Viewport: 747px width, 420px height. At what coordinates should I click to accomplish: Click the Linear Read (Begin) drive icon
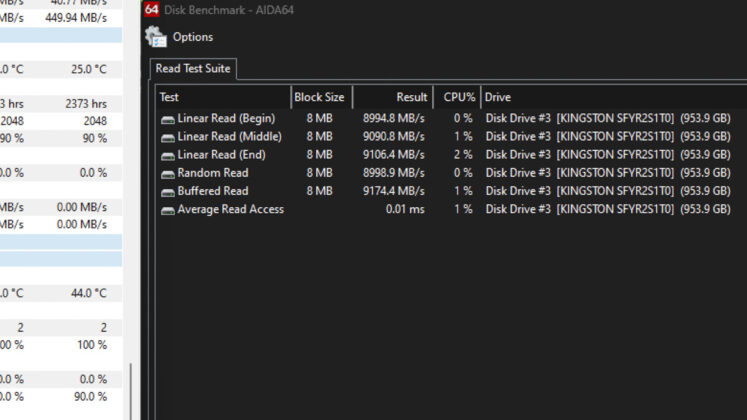point(168,120)
